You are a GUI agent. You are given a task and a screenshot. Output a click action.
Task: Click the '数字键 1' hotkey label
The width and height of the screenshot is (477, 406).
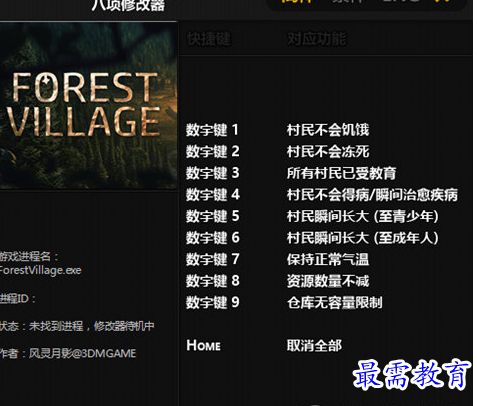click(x=212, y=130)
